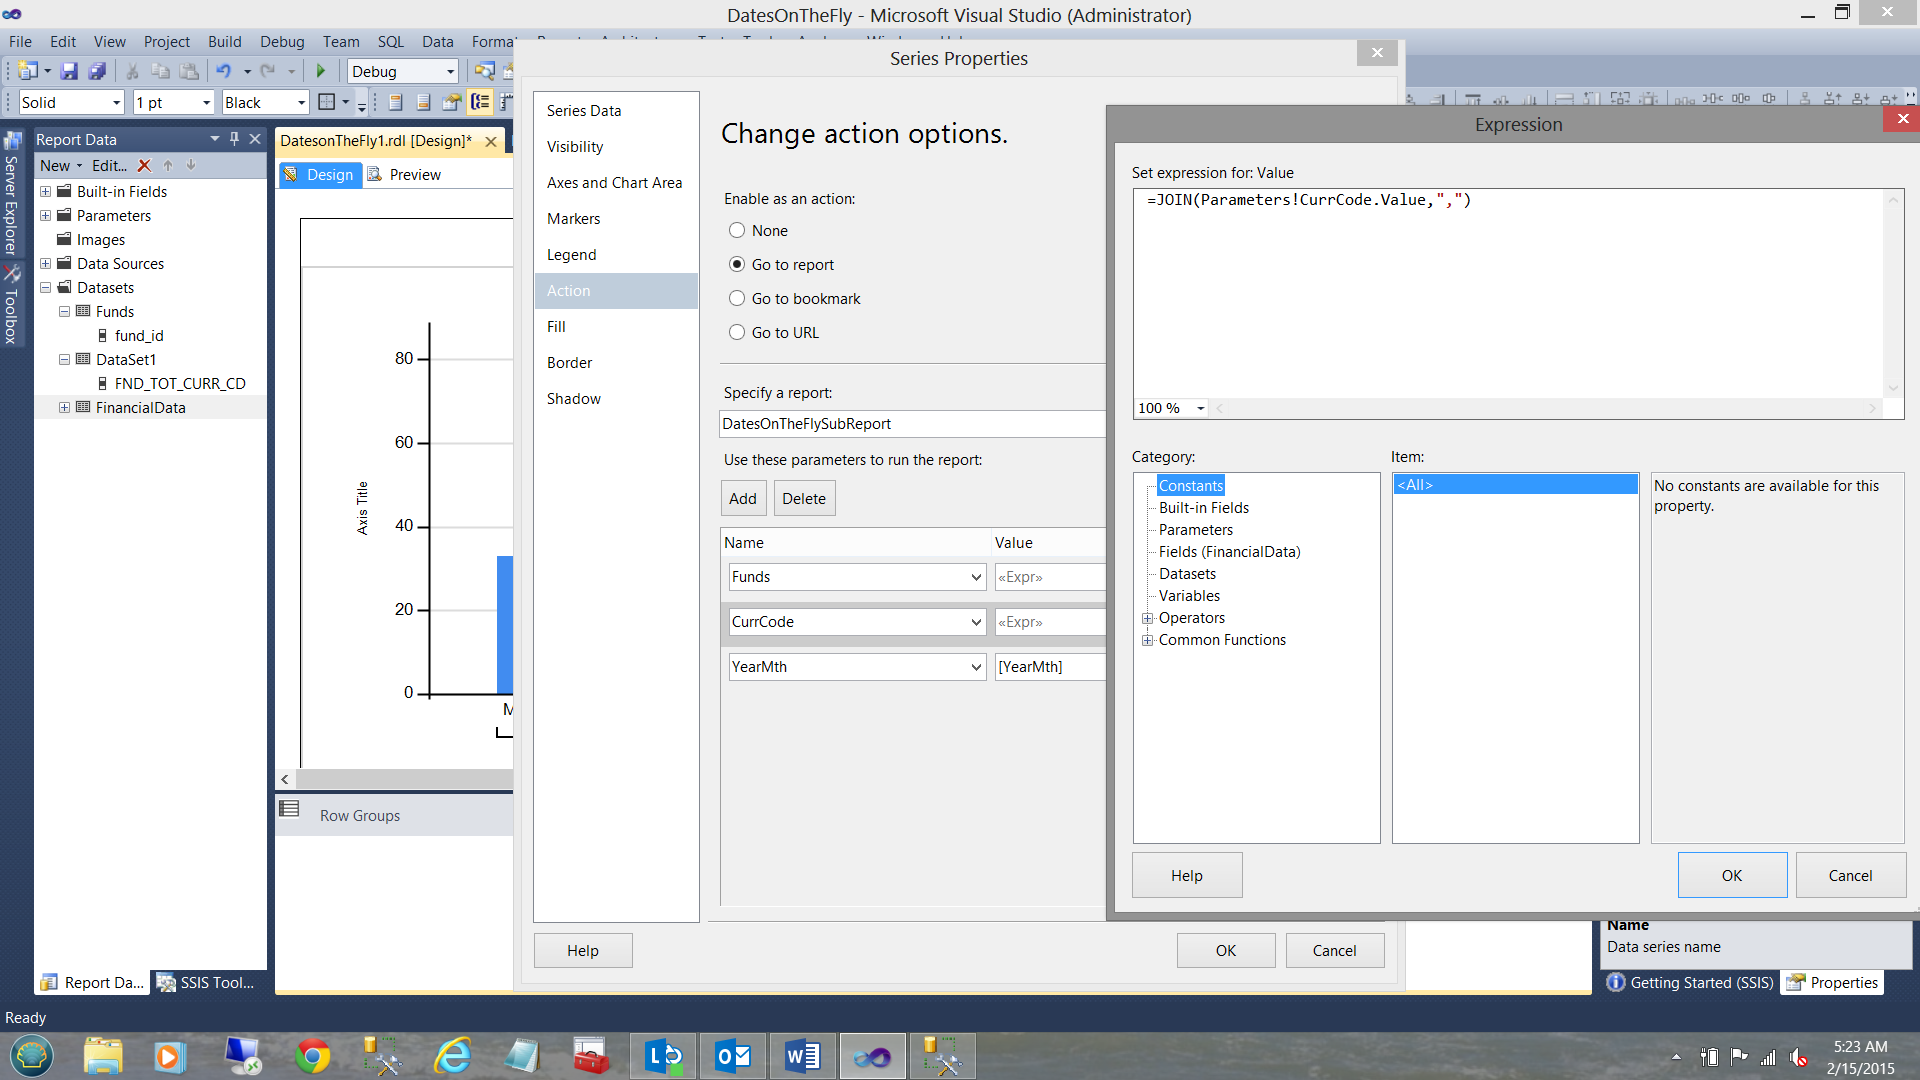Open the Black border color dropdown
1920x1080 pixels.
tap(300, 102)
